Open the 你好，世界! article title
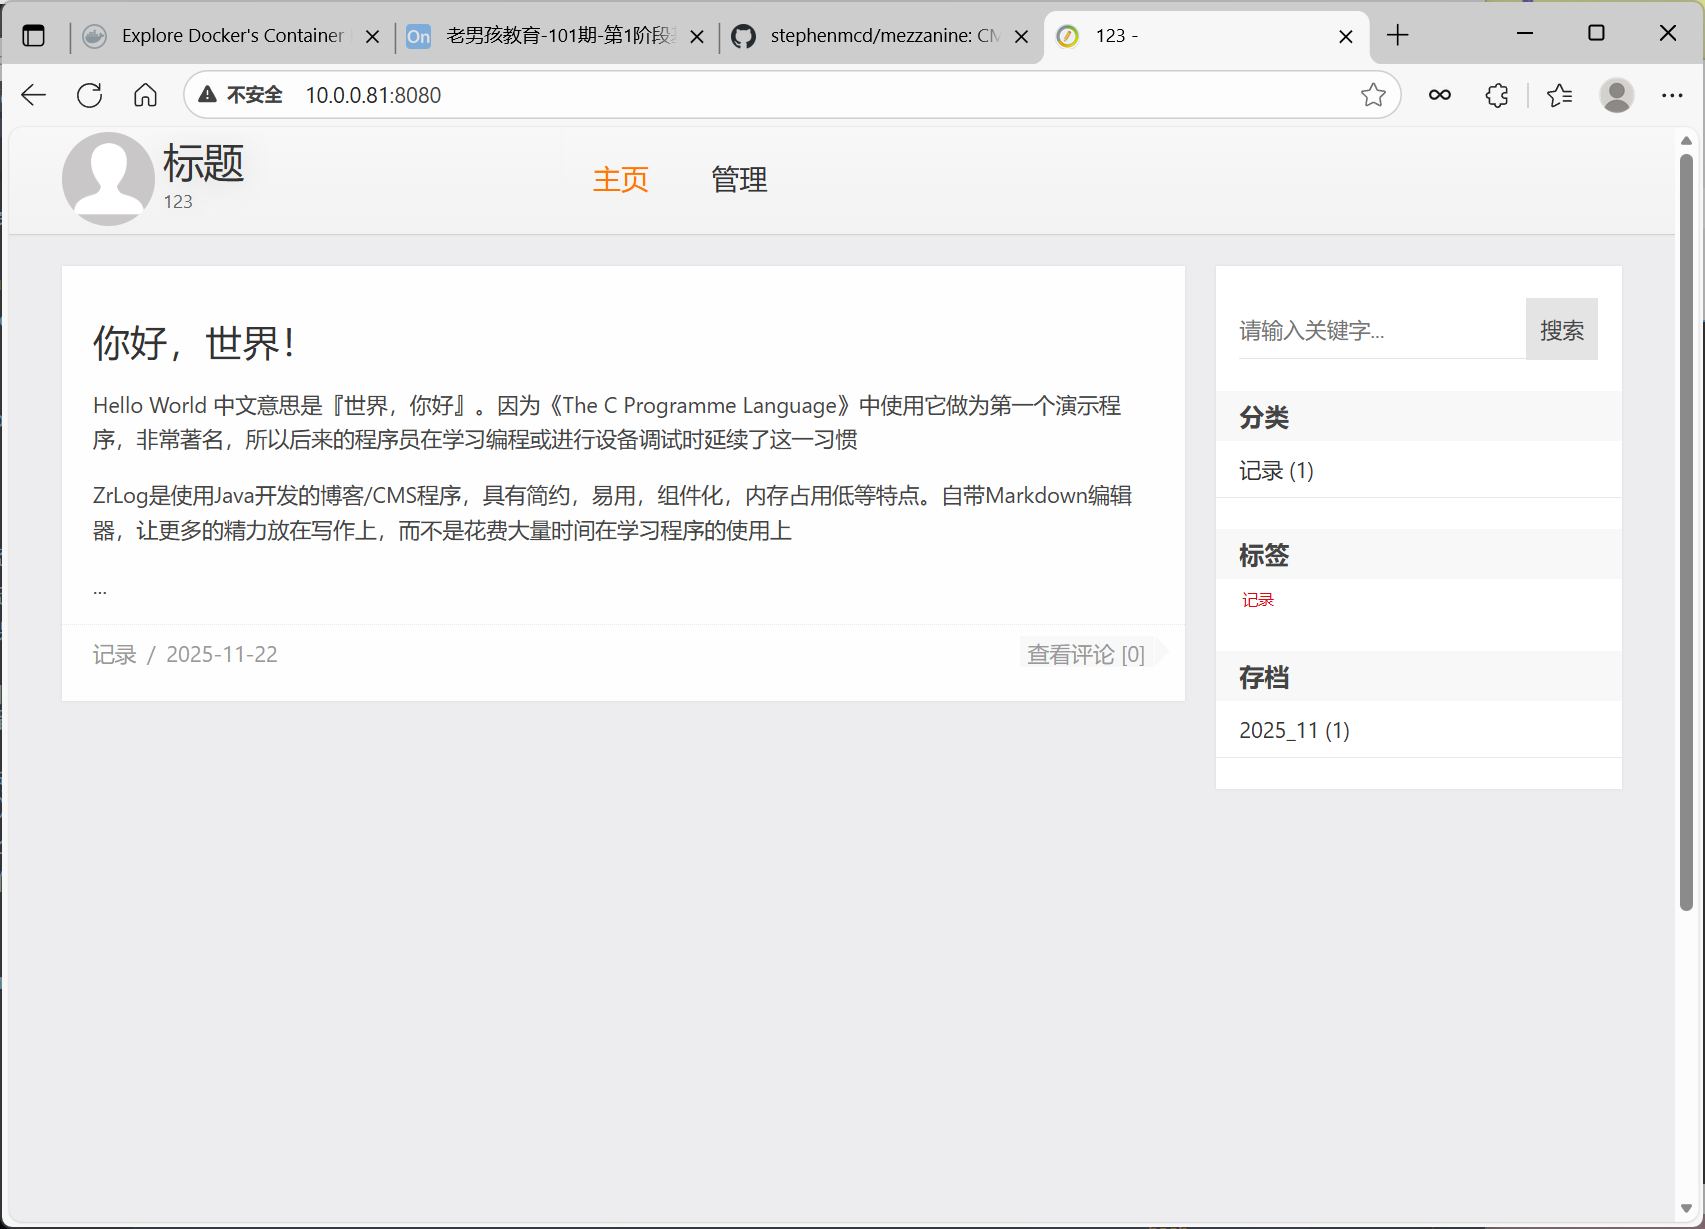This screenshot has height=1229, width=1705. [x=193, y=342]
